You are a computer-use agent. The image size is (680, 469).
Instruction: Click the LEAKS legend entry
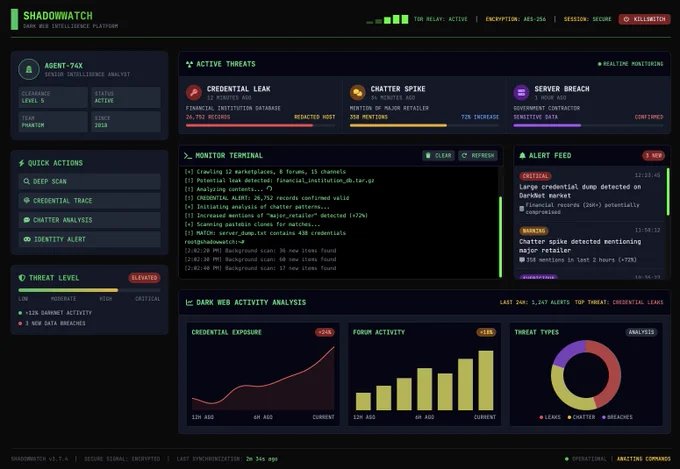pyautogui.click(x=550, y=417)
